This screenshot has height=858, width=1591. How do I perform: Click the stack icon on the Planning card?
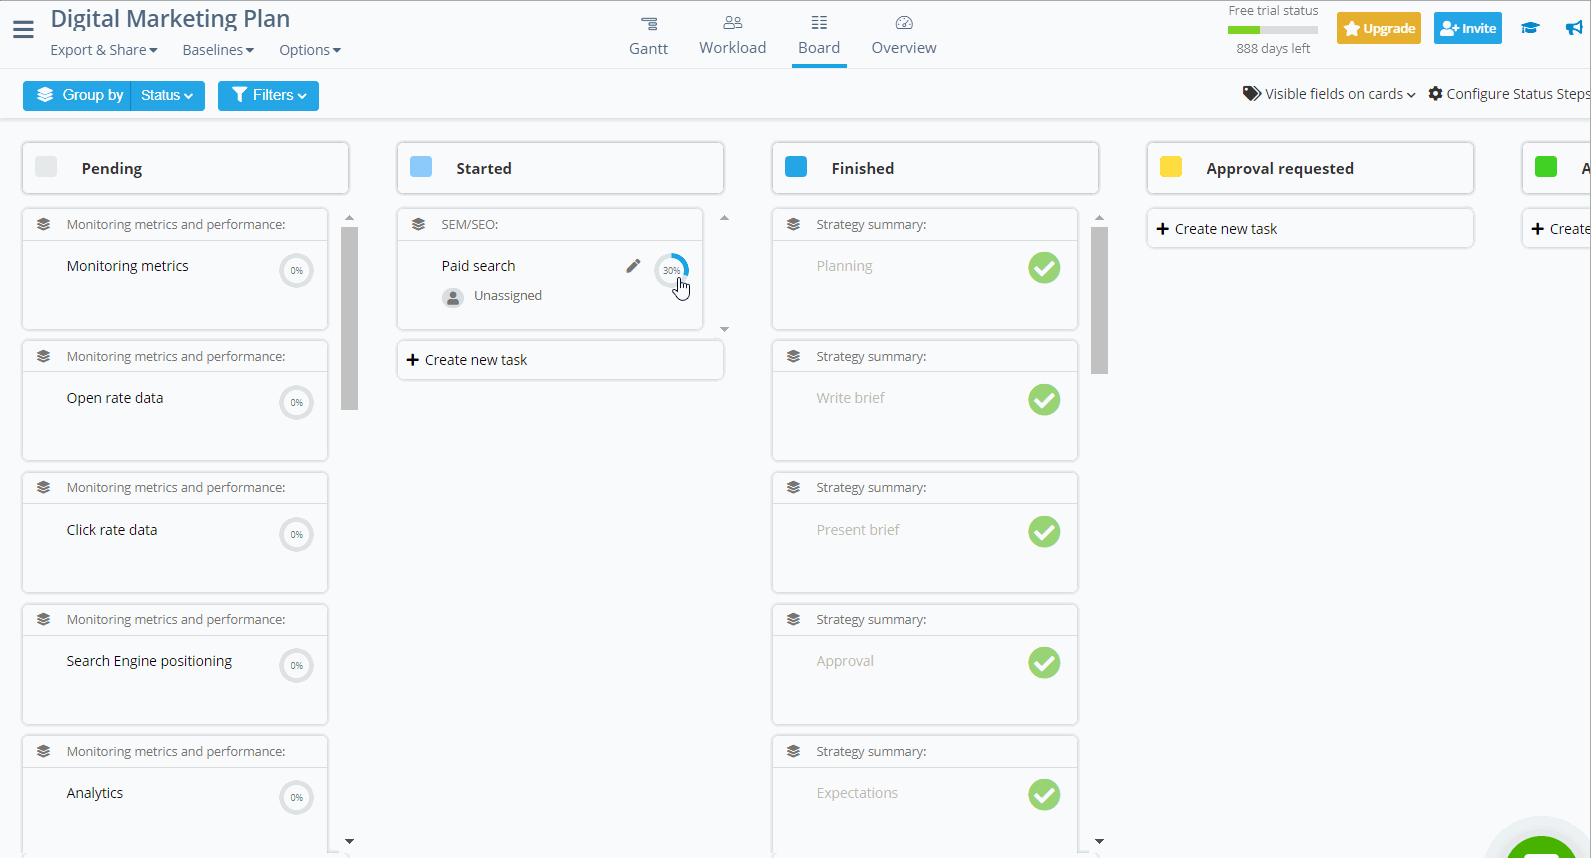point(793,224)
